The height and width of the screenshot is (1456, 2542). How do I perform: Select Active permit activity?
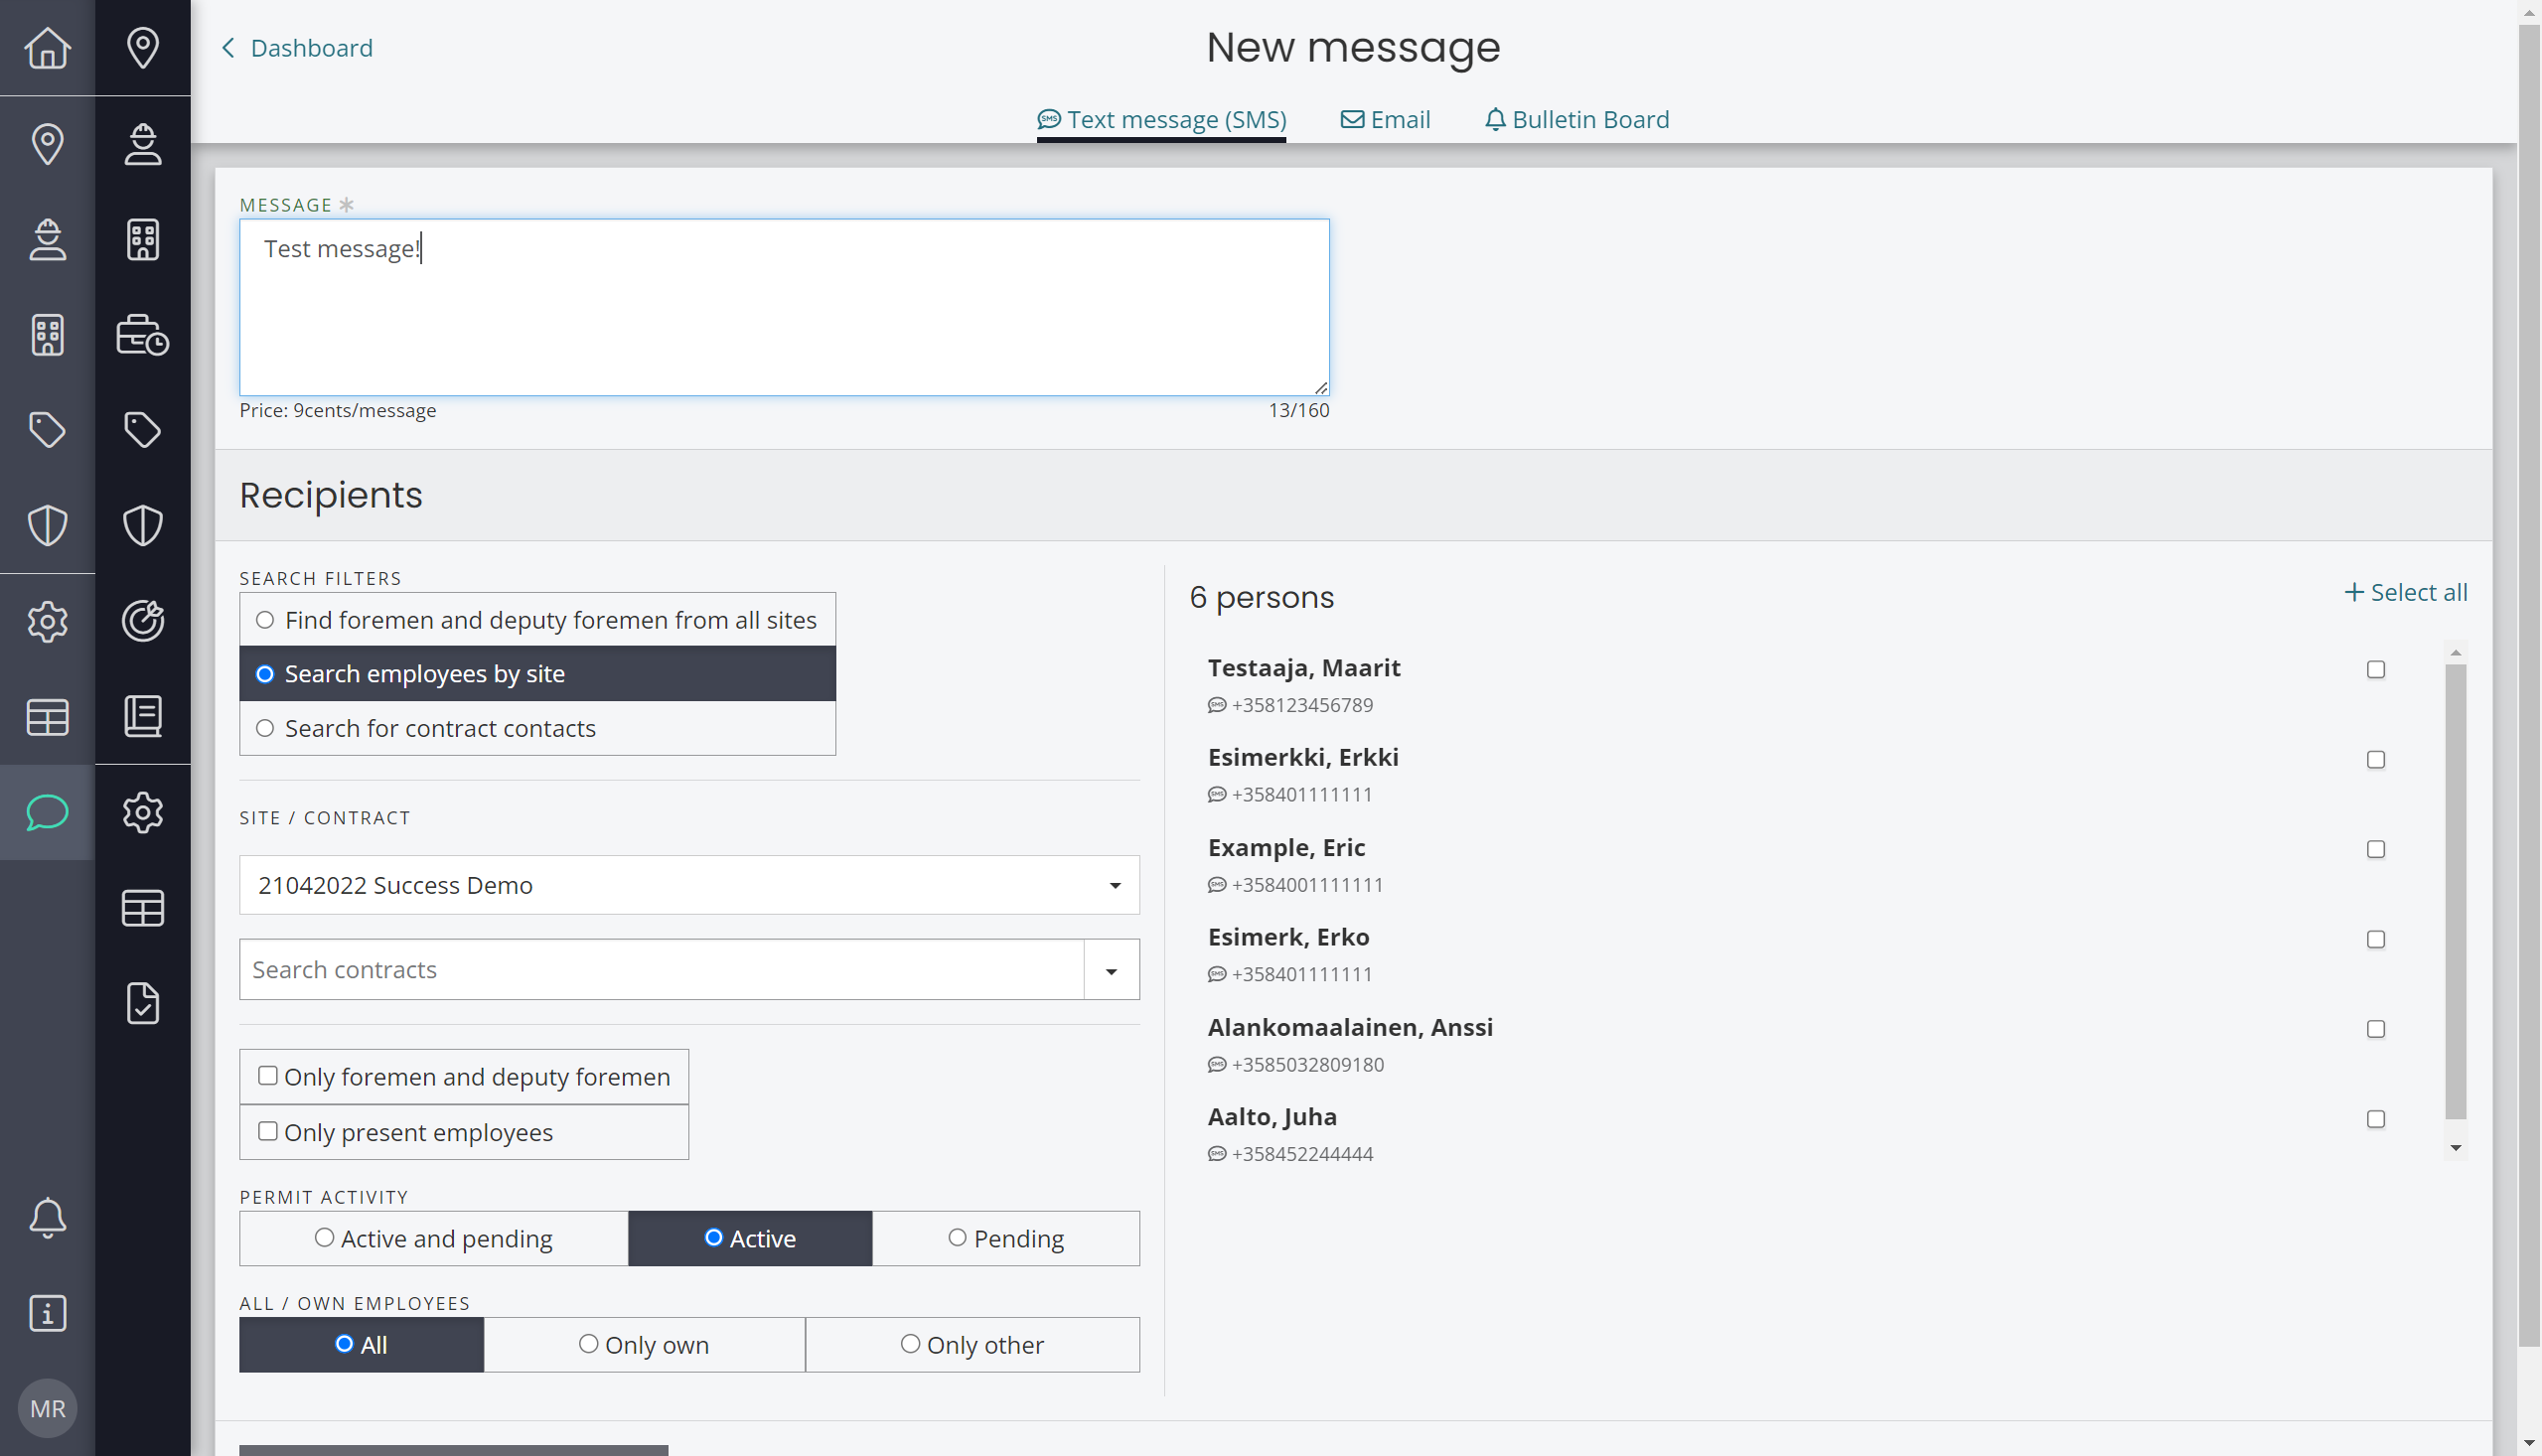[x=750, y=1239]
